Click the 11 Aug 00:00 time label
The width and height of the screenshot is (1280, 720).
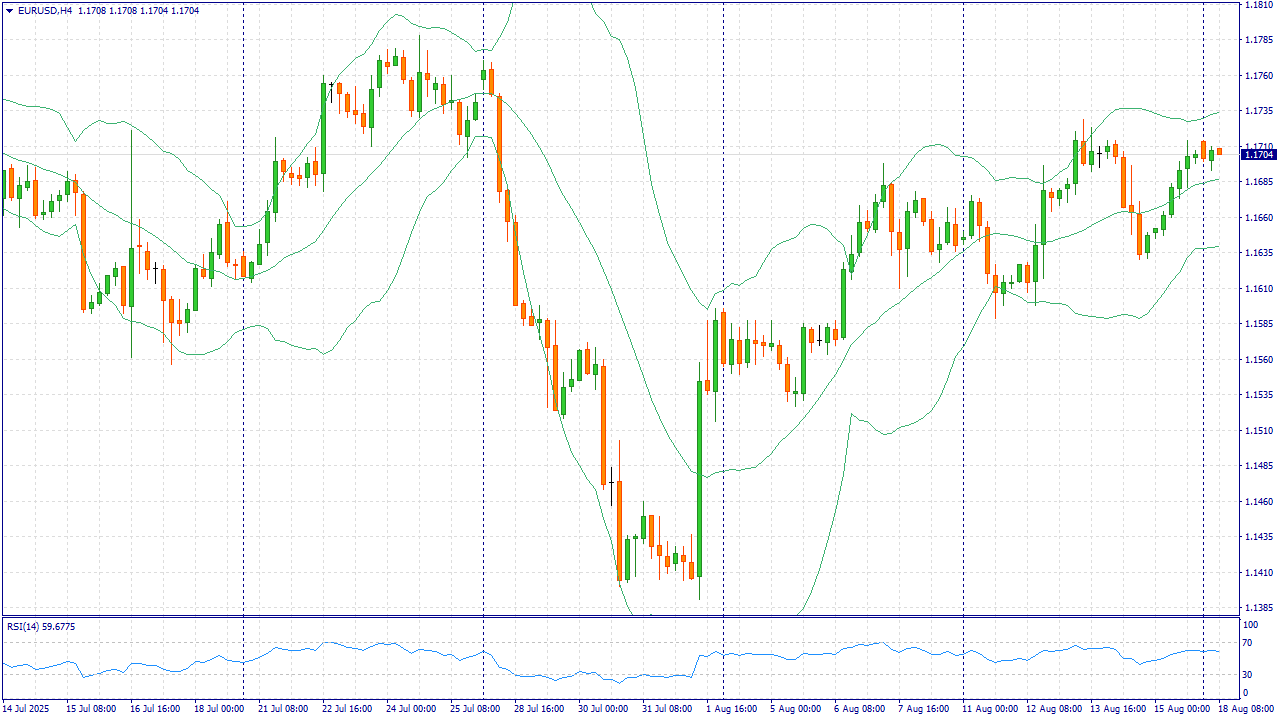click(x=992, y=709)
